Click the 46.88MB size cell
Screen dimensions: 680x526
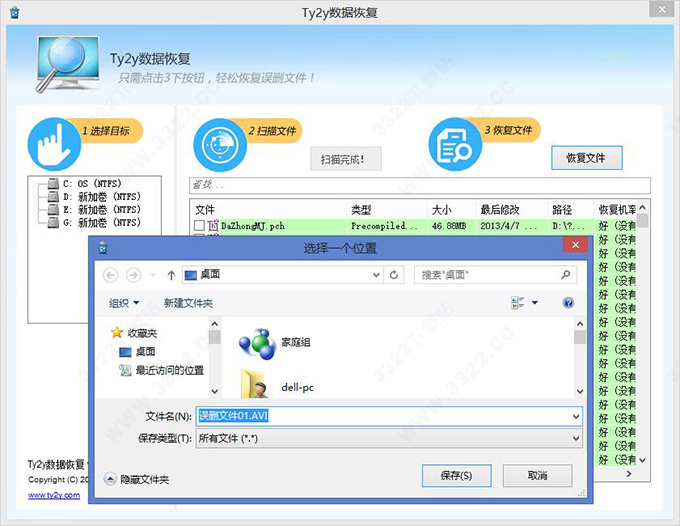tap(449, 226)
